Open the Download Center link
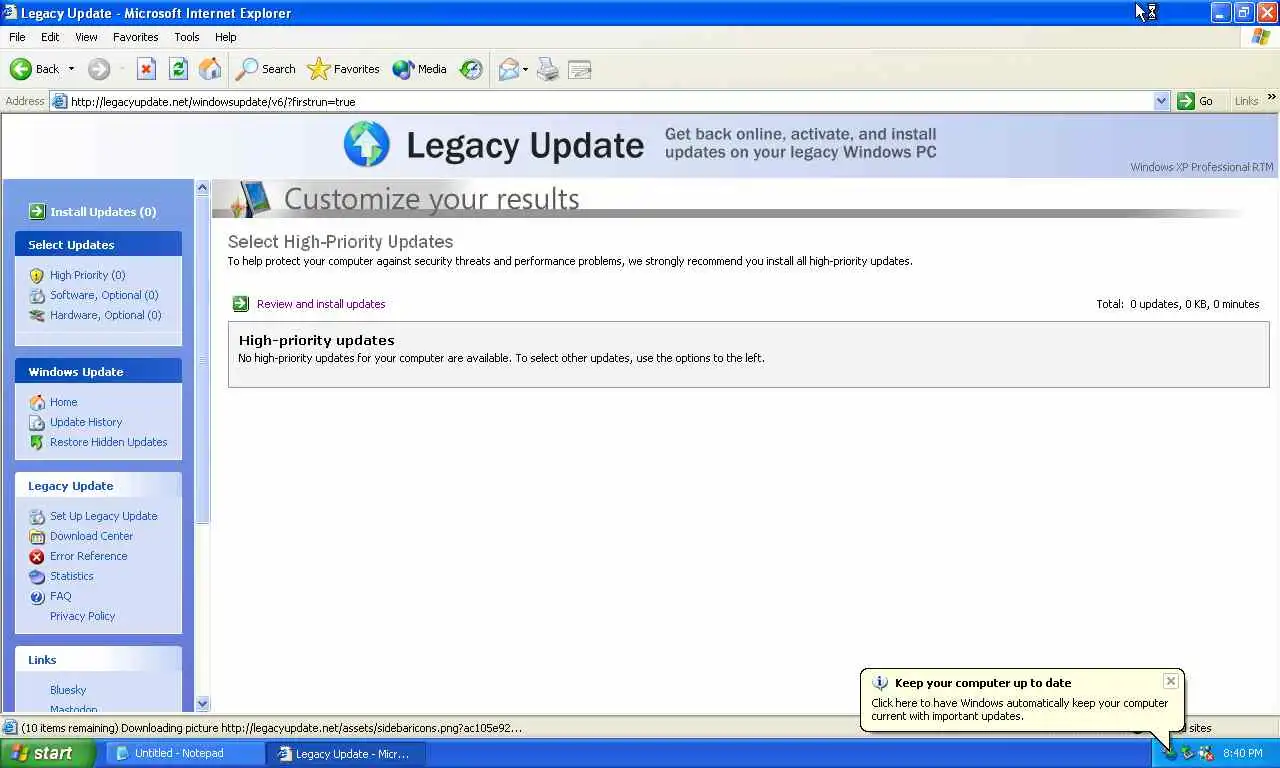This screenshot has height=768, width=1280. pos(91,536)
